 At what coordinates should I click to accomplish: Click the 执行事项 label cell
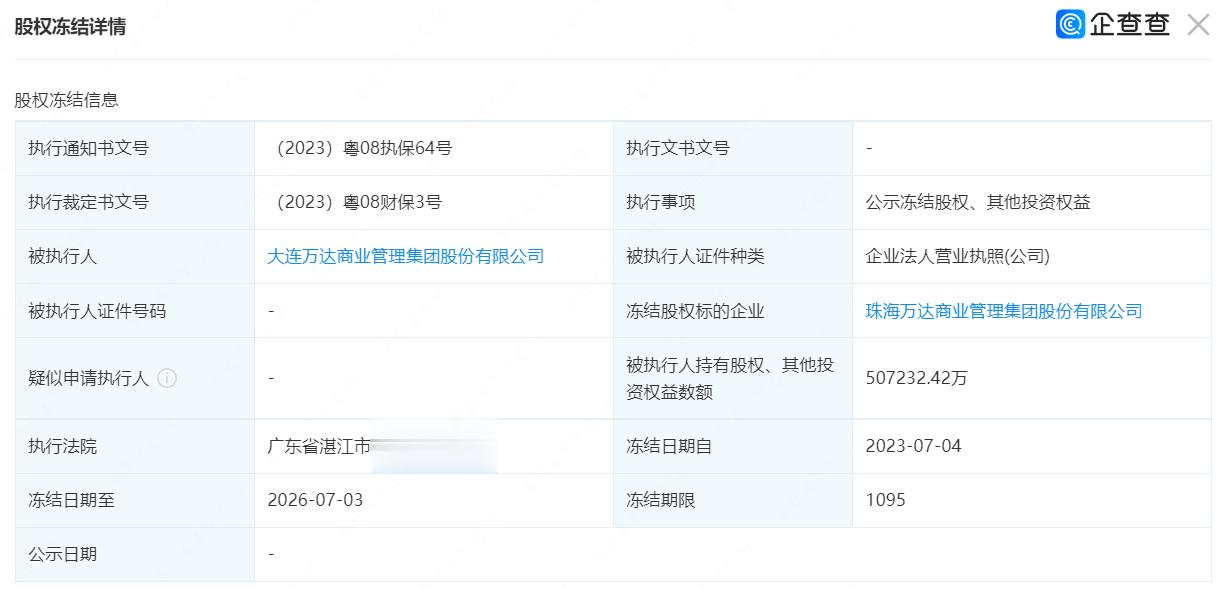tap(733, 202)
